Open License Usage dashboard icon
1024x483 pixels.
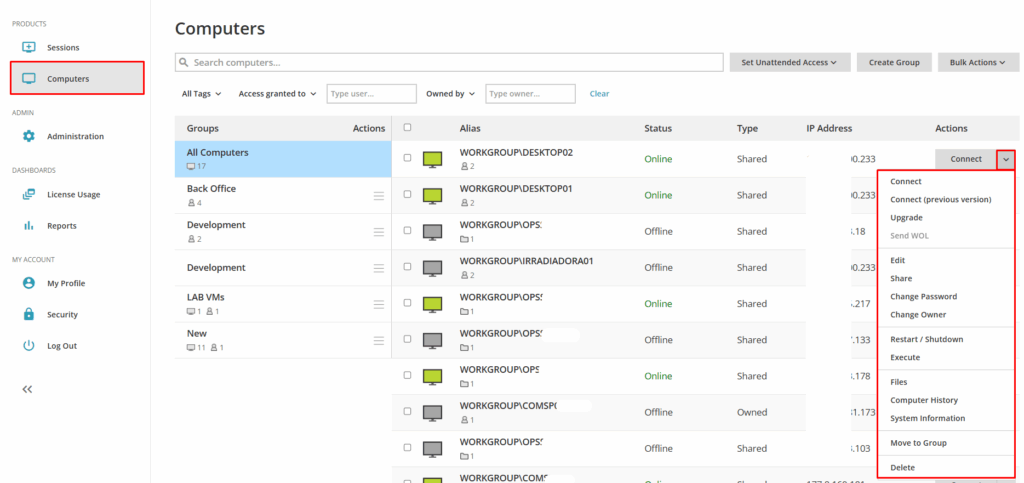point(29,195)
